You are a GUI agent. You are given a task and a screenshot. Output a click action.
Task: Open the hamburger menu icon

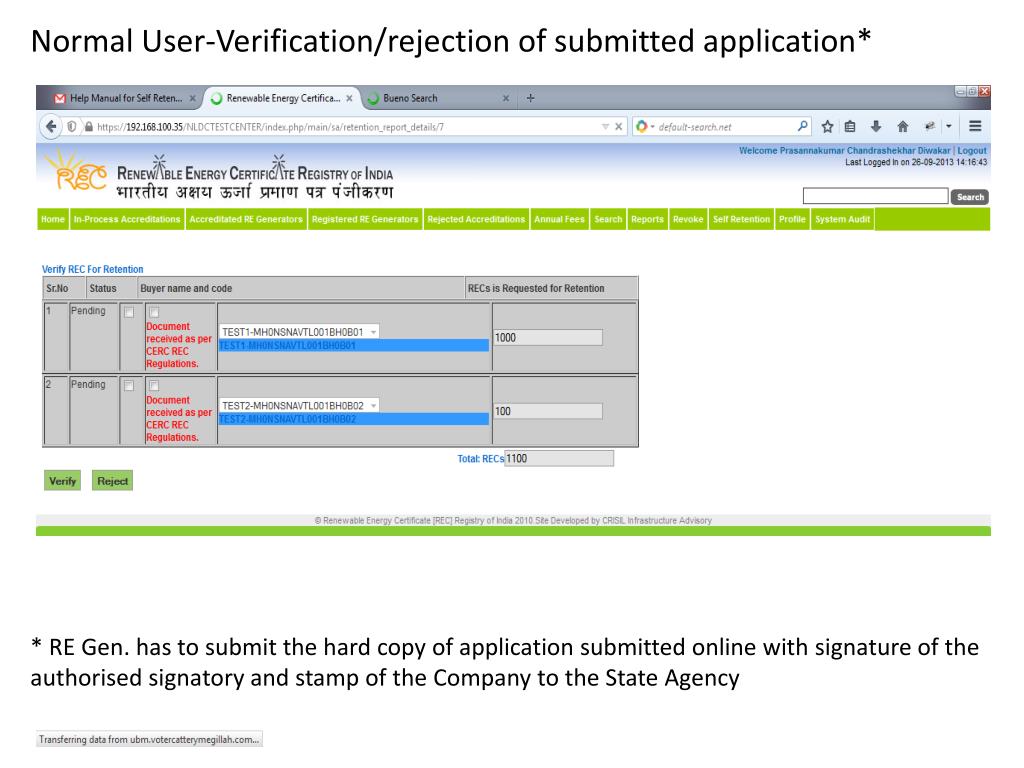point(975,126)
